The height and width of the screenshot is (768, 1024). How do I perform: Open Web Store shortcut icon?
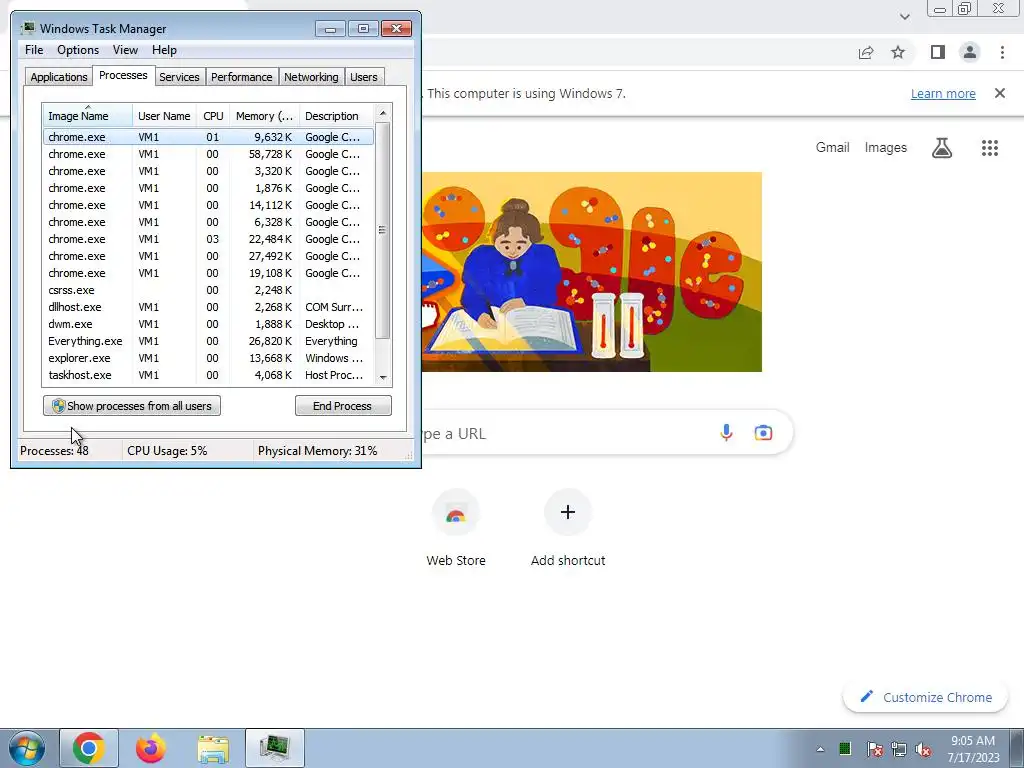point(455,513)
